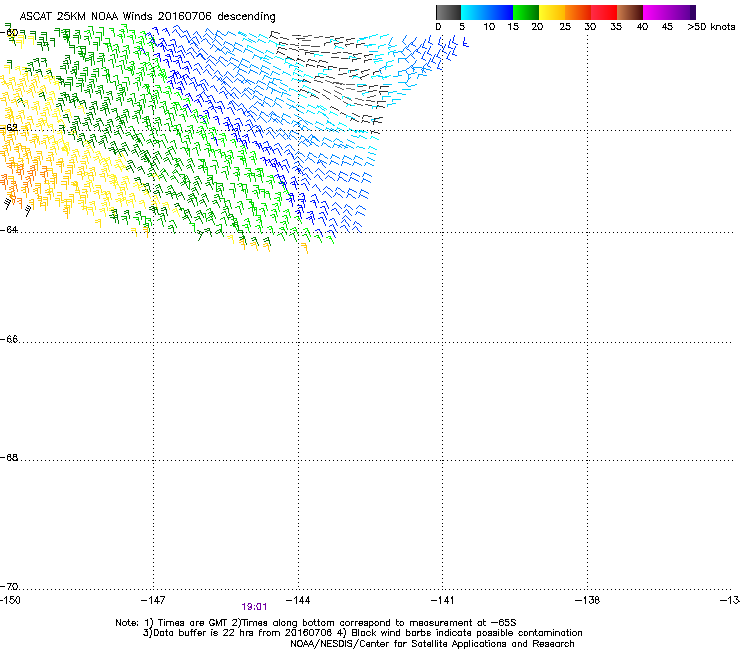
Task: Click the longitude label -150
Action: (x=10, y=600)
